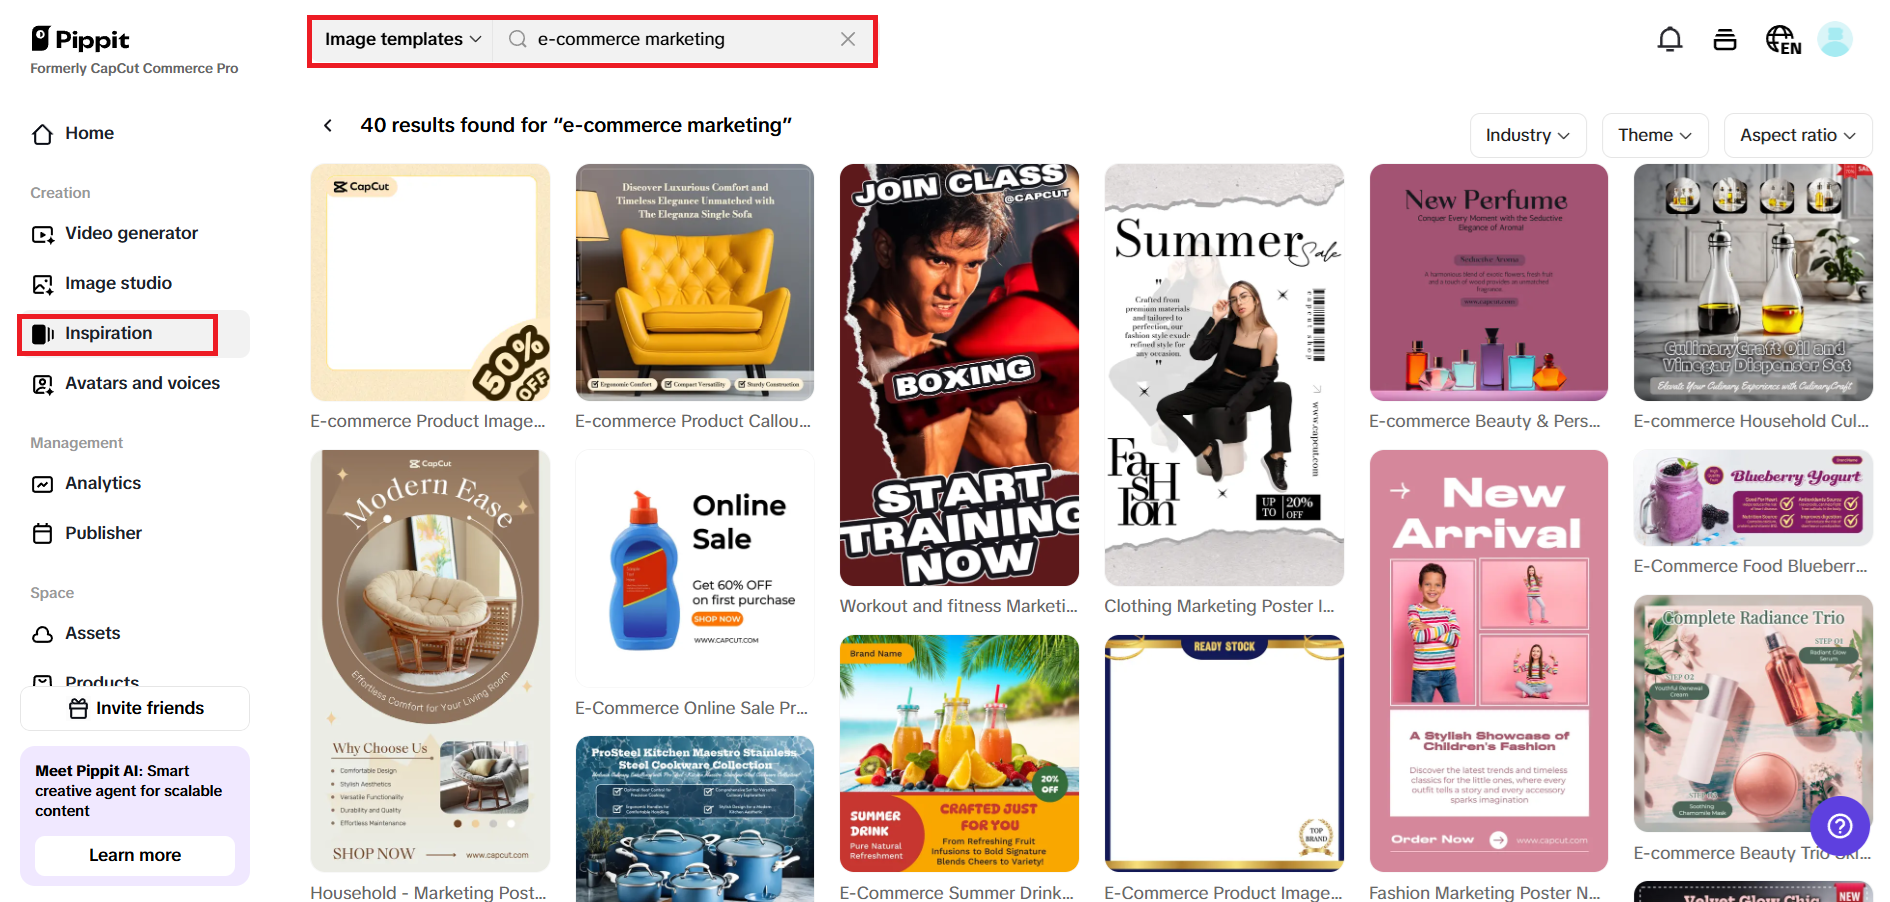Screen dimensions: 1890x902
Task: Change language via the globe EN icon
Action: point(1783,40)
